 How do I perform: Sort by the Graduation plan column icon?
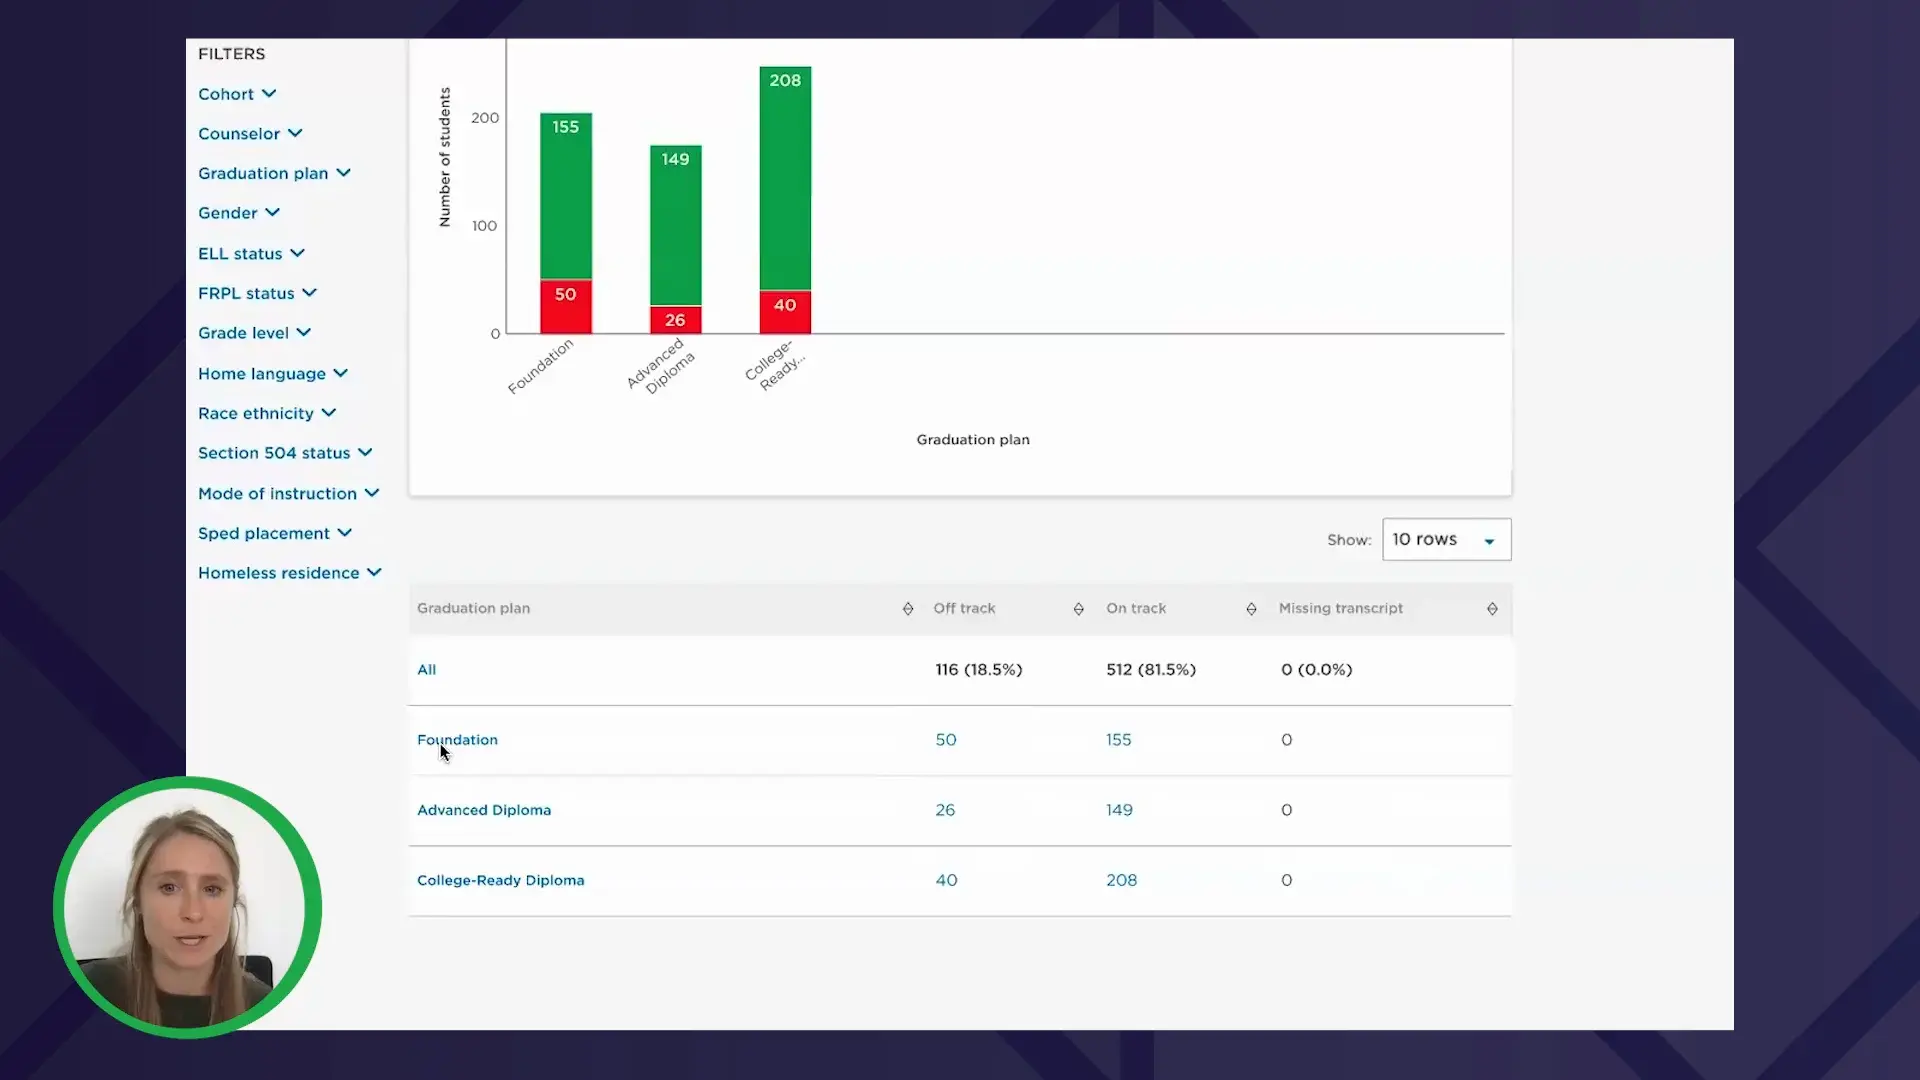point(908,609)
